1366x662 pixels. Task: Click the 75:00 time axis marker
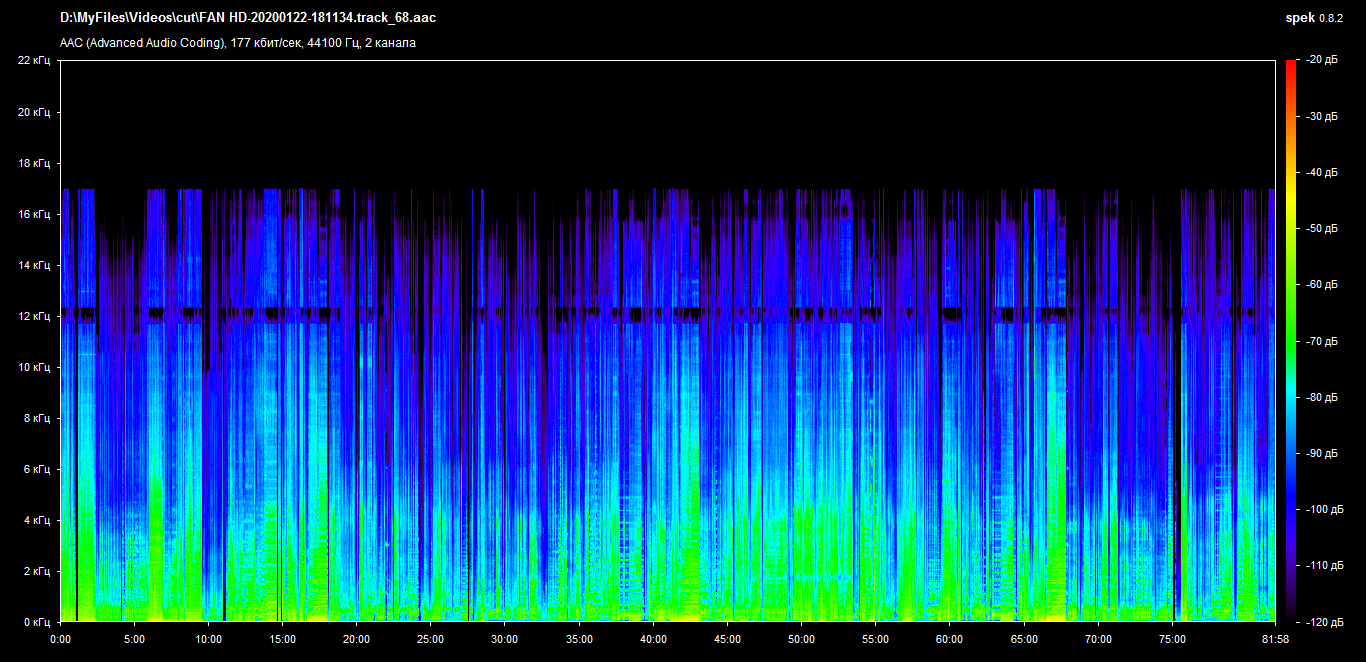tap(1172, 639)
